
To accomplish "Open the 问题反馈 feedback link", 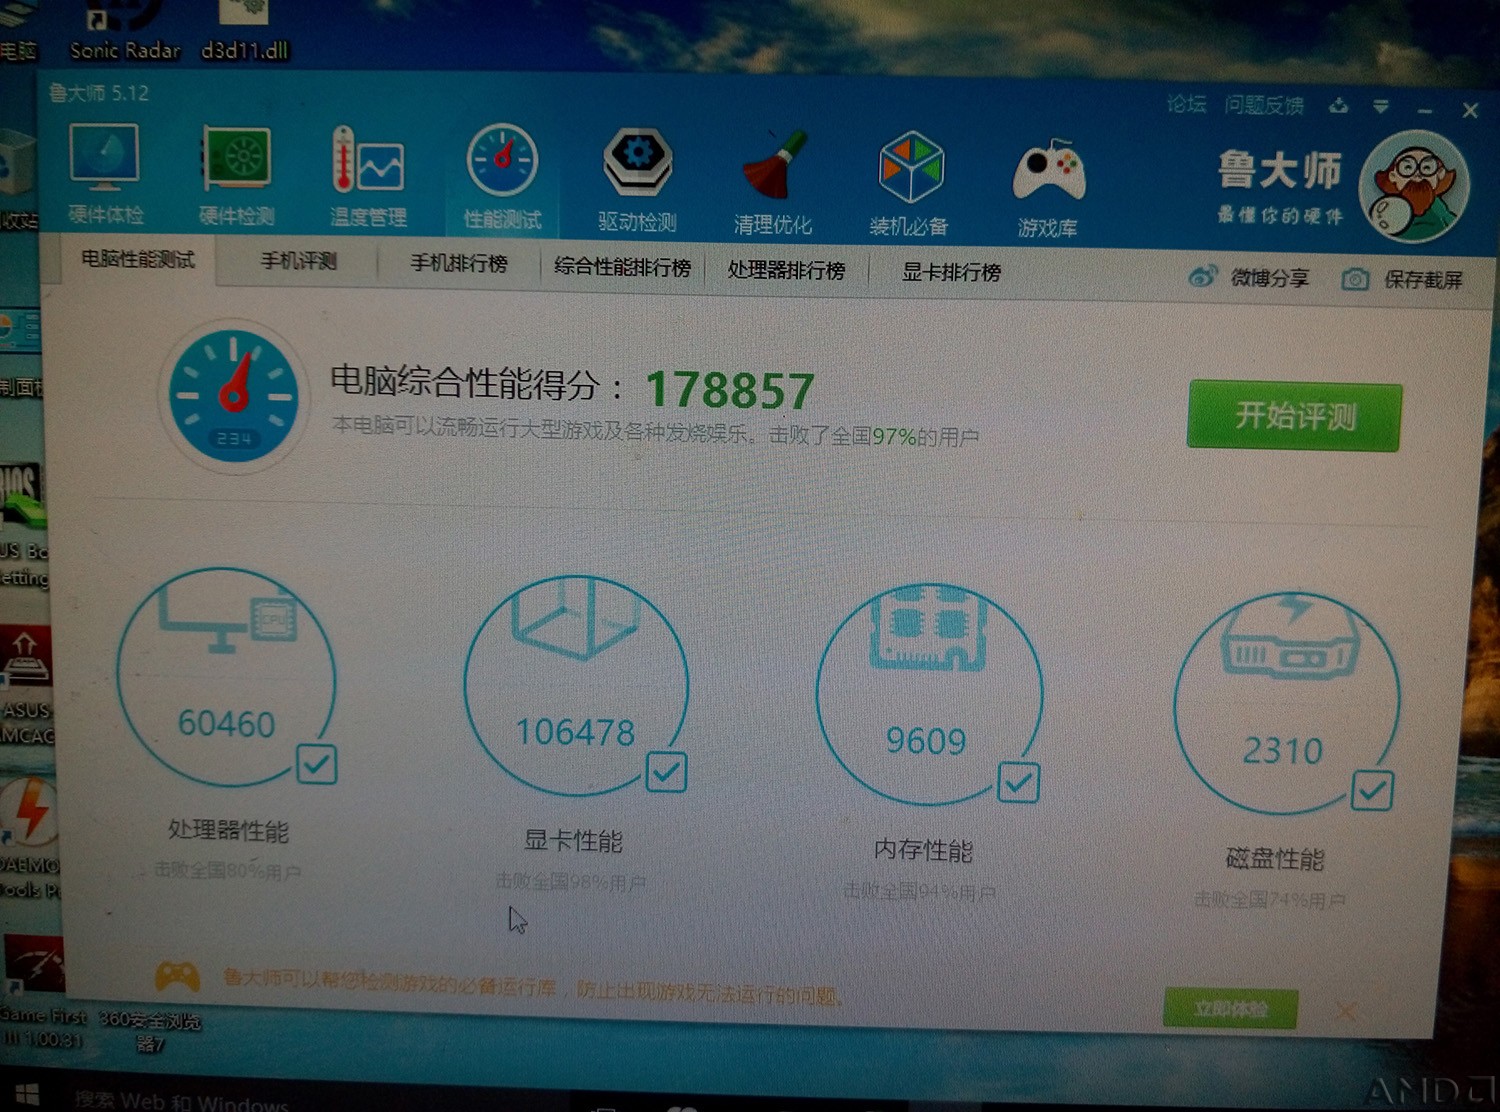I will coord(1264,105).
